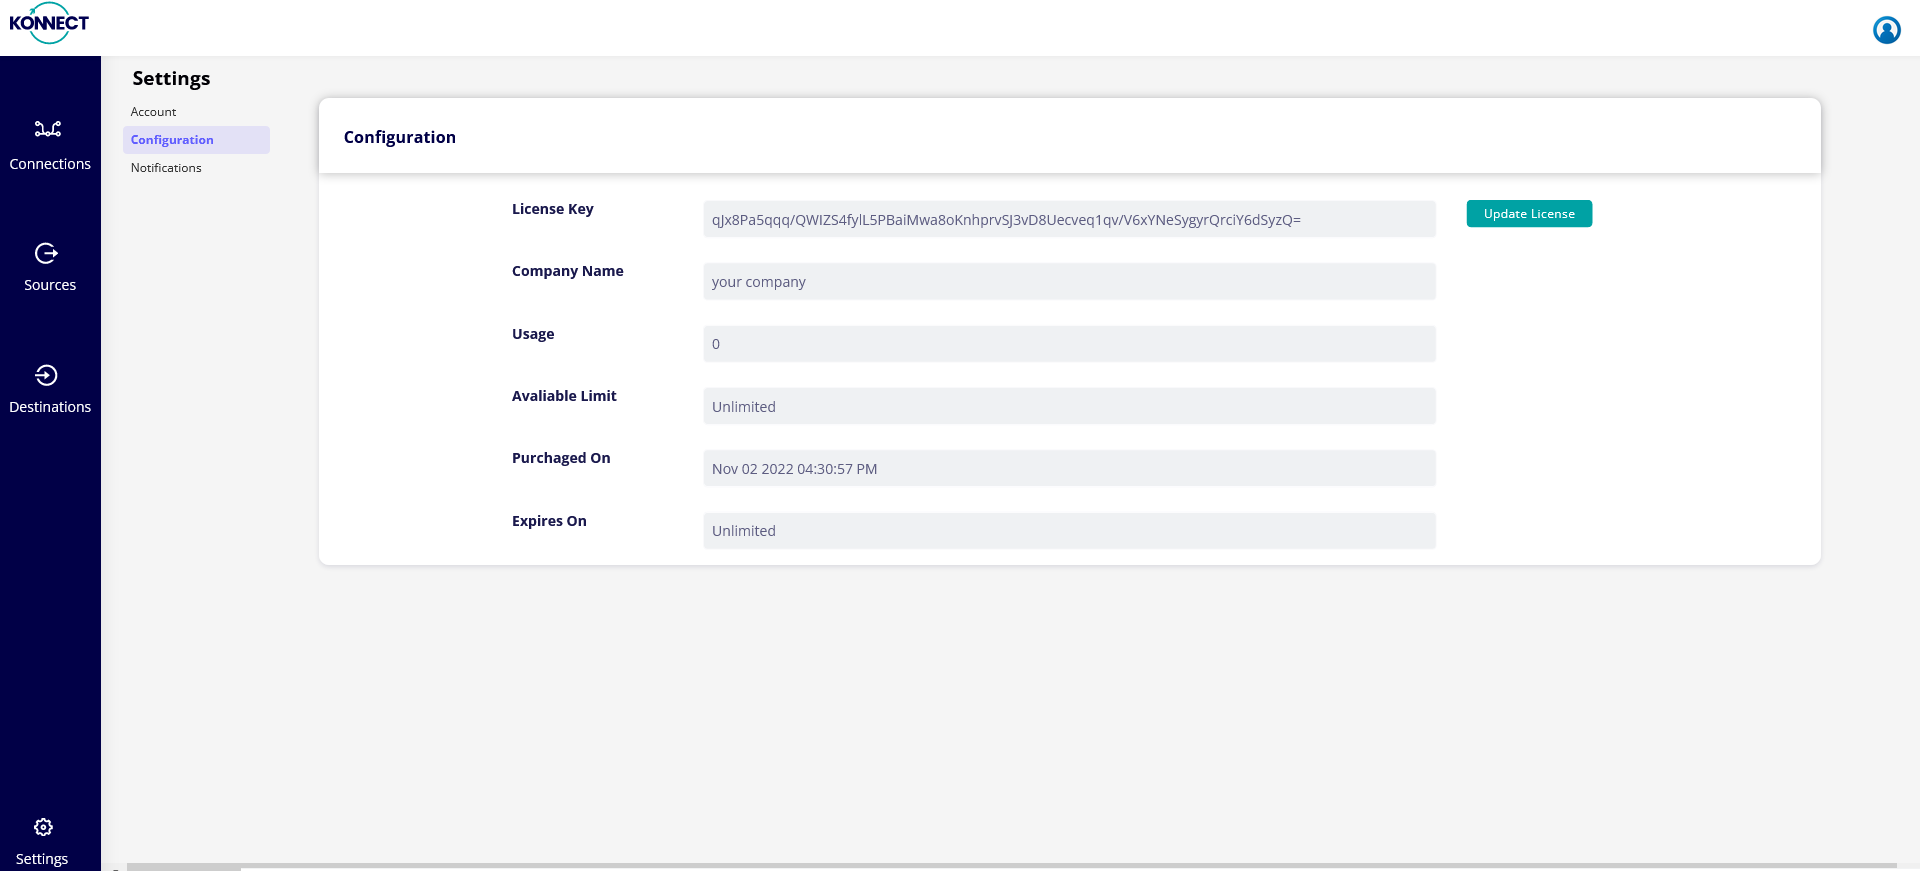
Task: Click the Destinations icon in sidebar
Action: [x=46, y=375]
